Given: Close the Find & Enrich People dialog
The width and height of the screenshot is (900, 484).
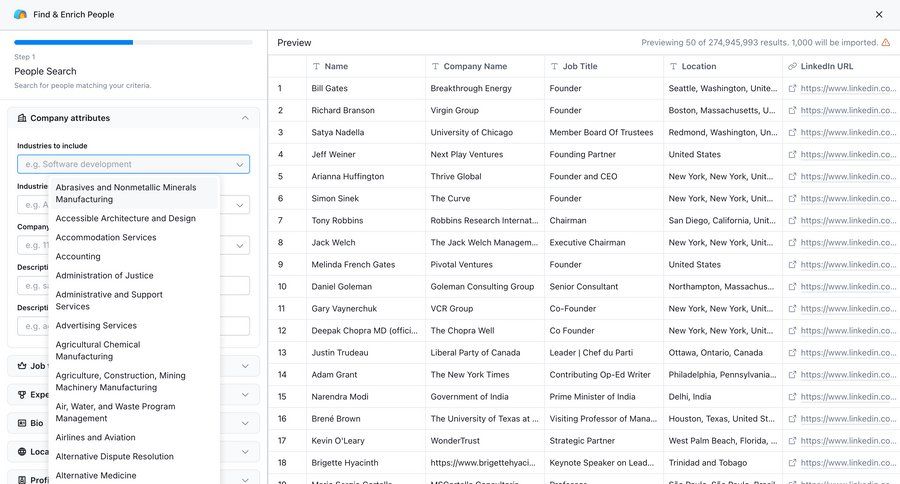Looking at the screenshot, I should point(879,14).
